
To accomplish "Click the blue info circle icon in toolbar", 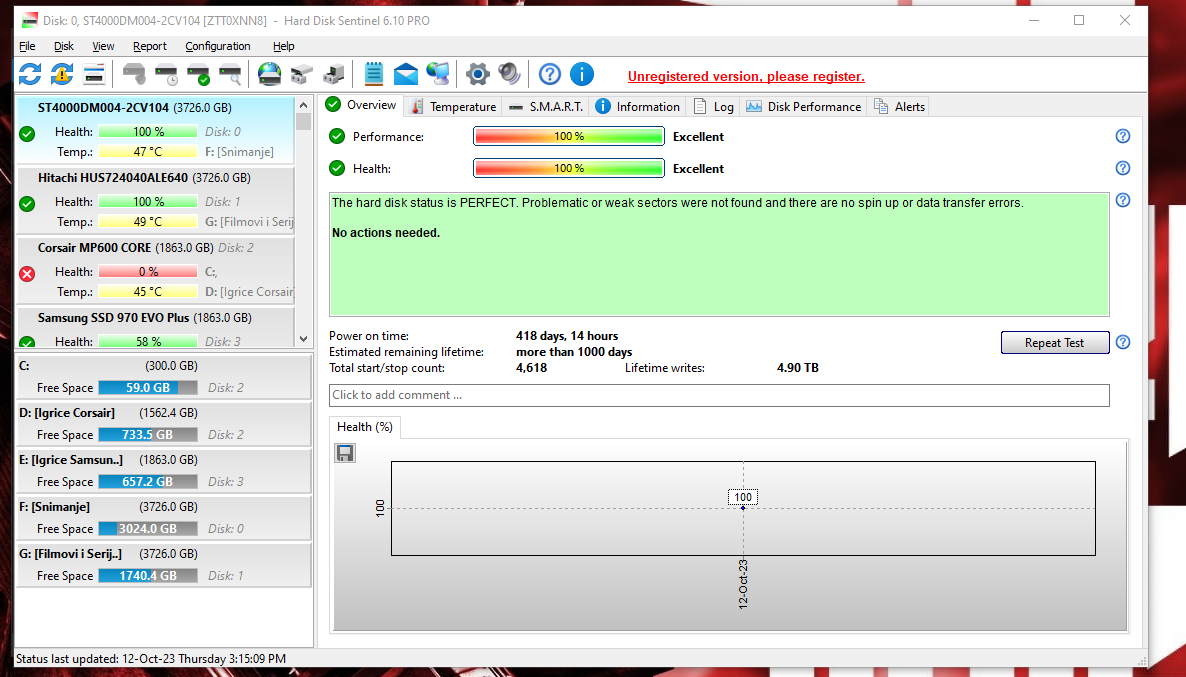I will 582,74.
